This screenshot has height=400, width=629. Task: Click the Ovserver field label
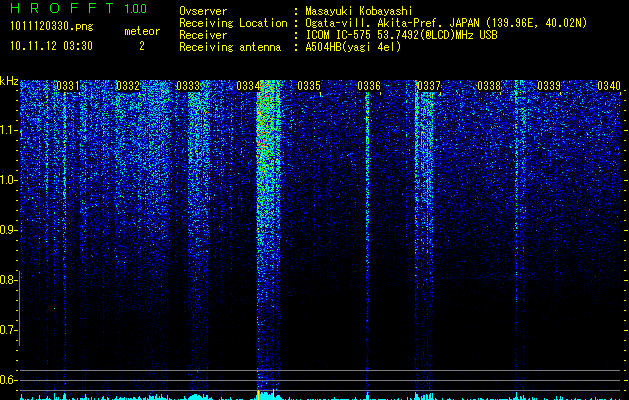point(203,11)
